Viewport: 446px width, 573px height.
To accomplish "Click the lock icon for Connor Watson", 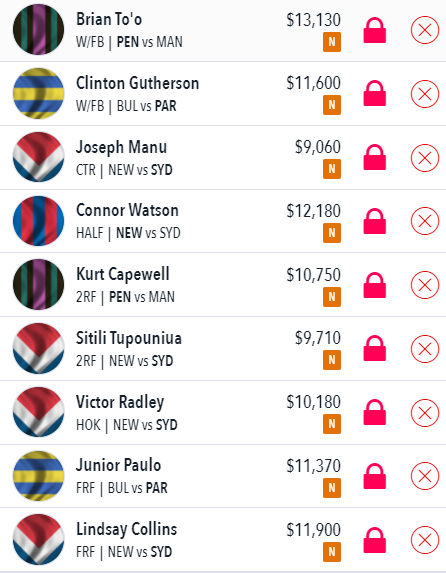I will [375, 221].
